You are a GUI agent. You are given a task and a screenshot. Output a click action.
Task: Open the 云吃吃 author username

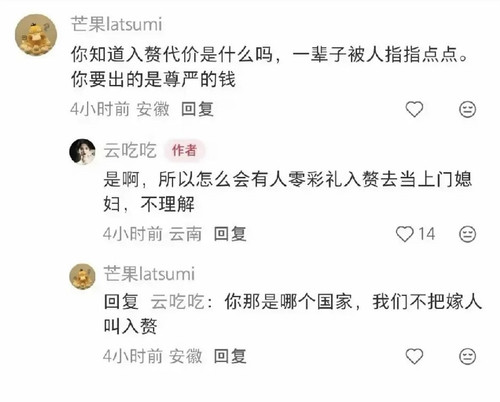pos(130,150)
